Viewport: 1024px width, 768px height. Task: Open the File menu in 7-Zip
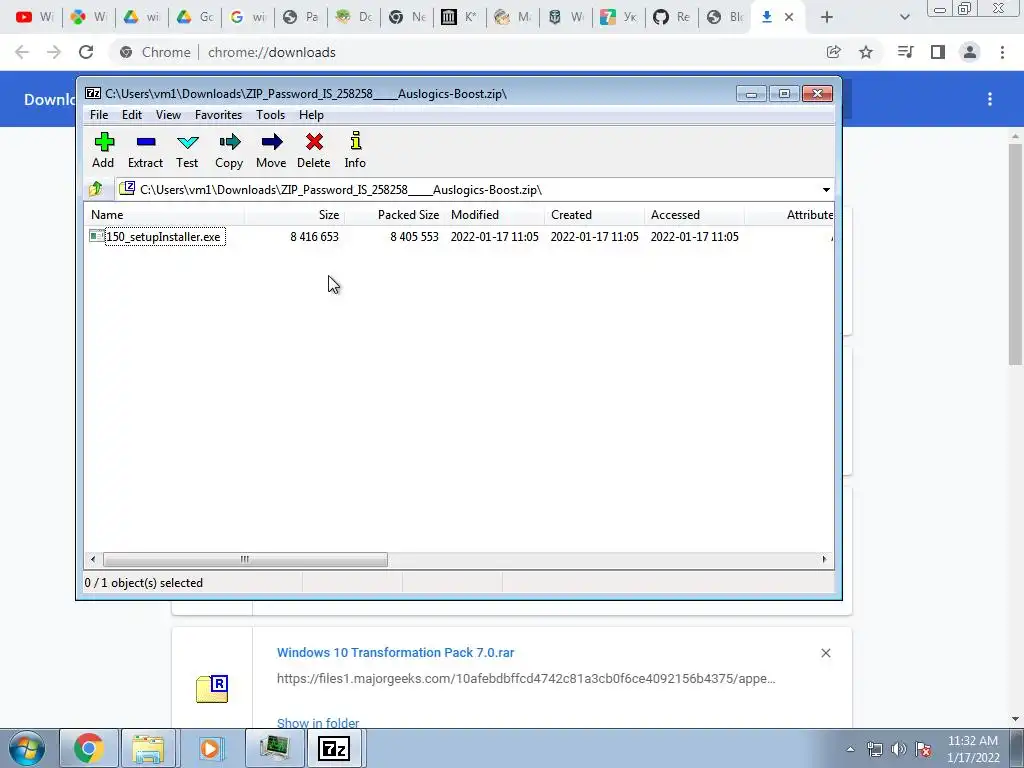(99, 115)
